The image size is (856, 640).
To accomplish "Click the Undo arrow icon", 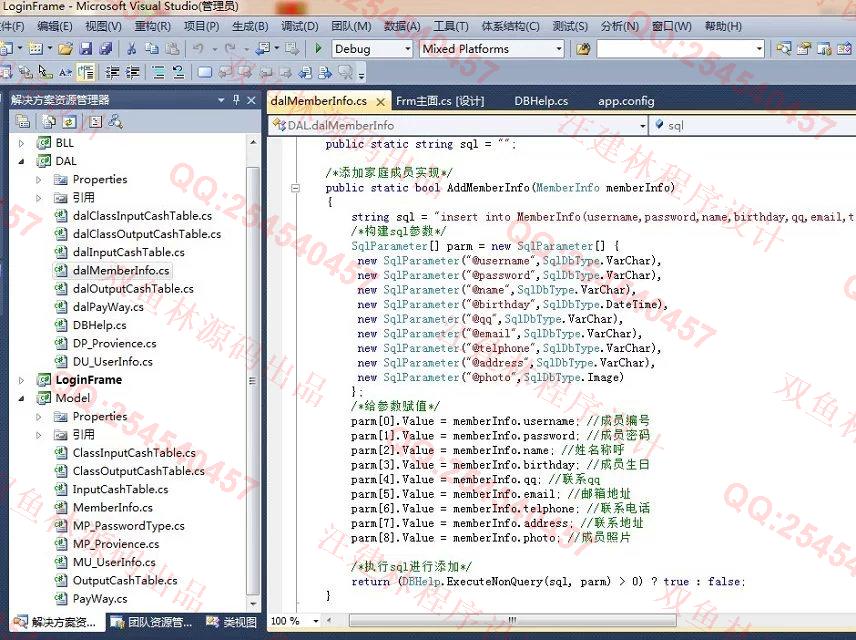I will 198,49.
